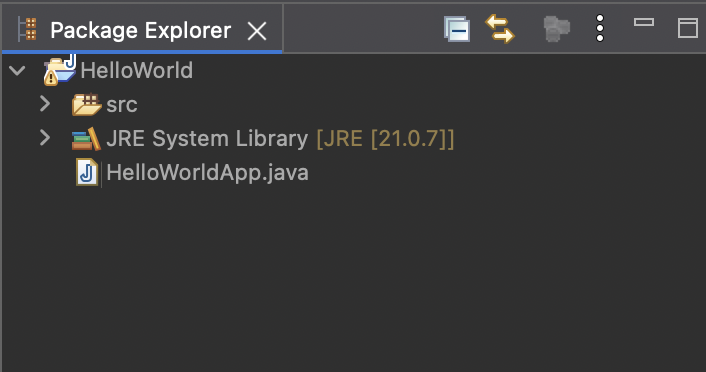
Task: Click the HelloWorldApp.java file icon
Action: click(87, 172)
